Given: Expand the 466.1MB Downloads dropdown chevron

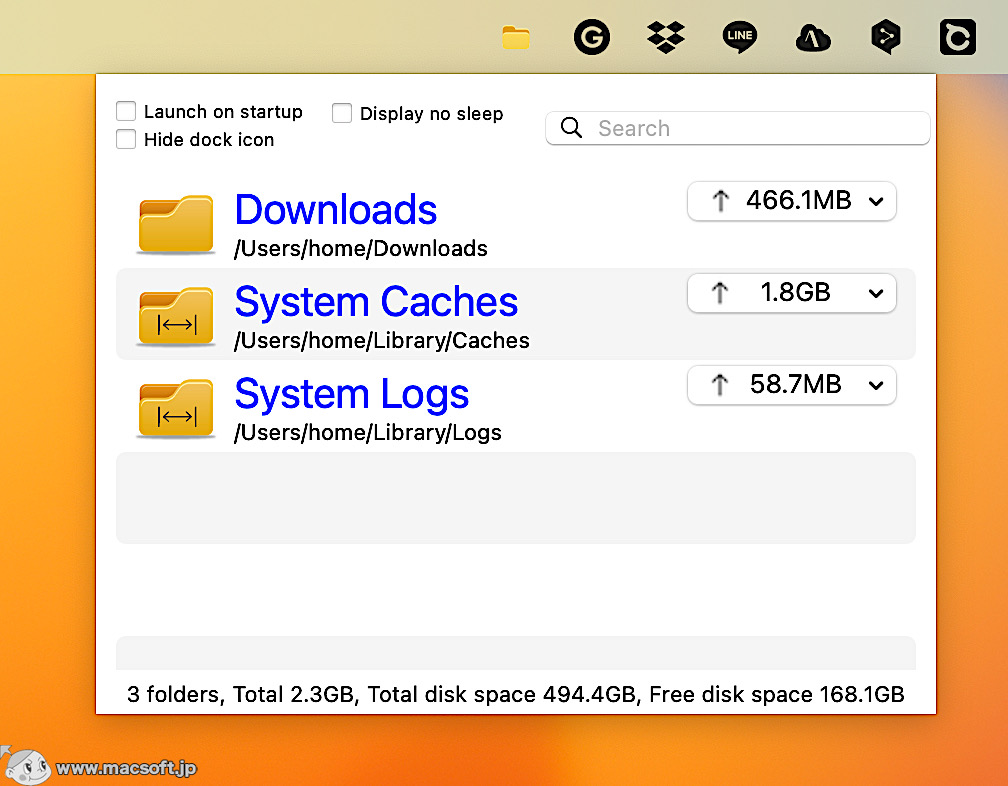Looking at the screenshot, I should (876, 202).
